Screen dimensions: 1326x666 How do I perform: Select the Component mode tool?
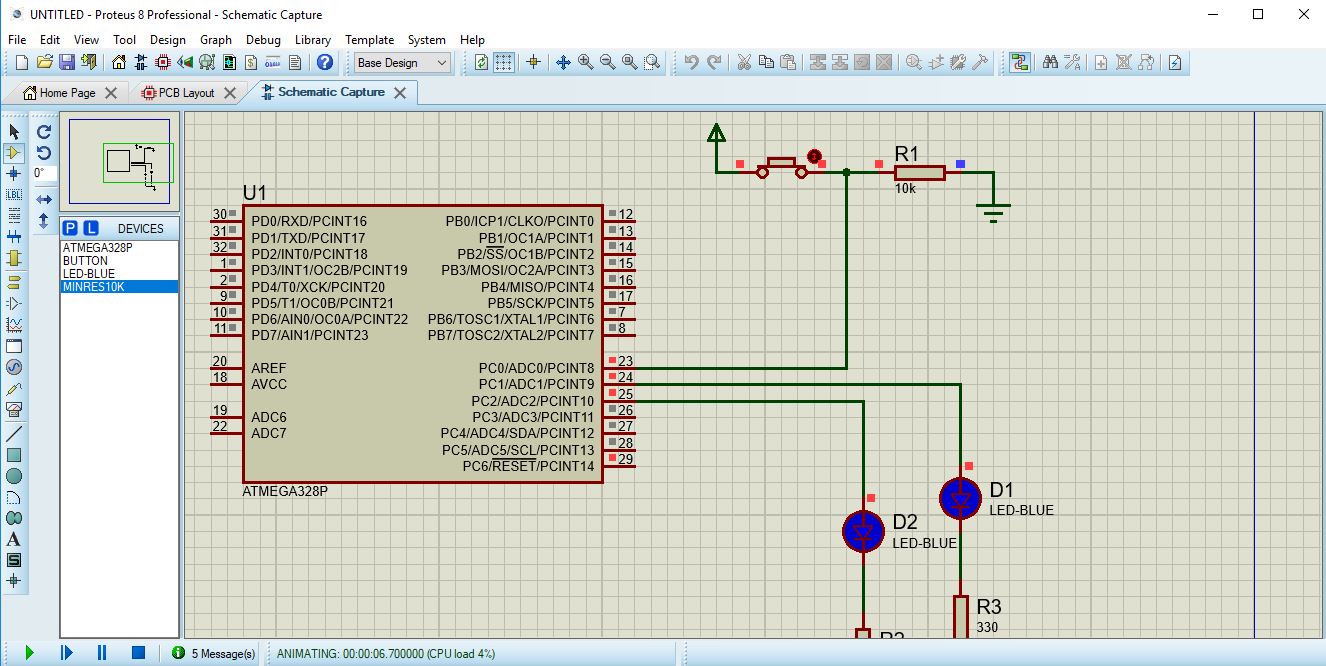pyautogui.click(x=14, y=153)
